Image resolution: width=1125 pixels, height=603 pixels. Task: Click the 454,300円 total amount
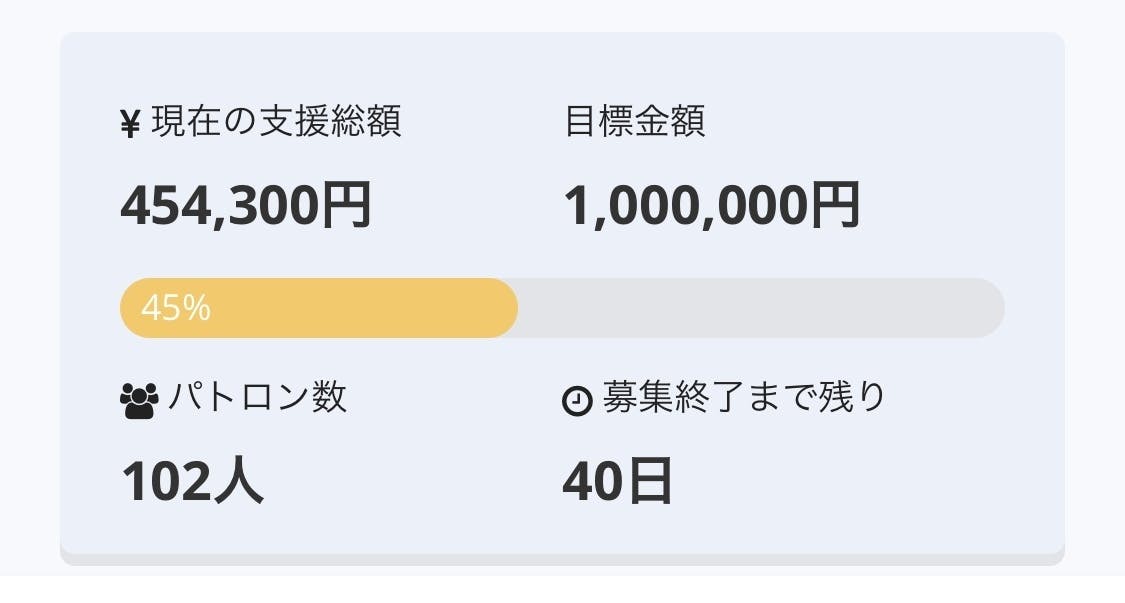click(x=246, y=205)
